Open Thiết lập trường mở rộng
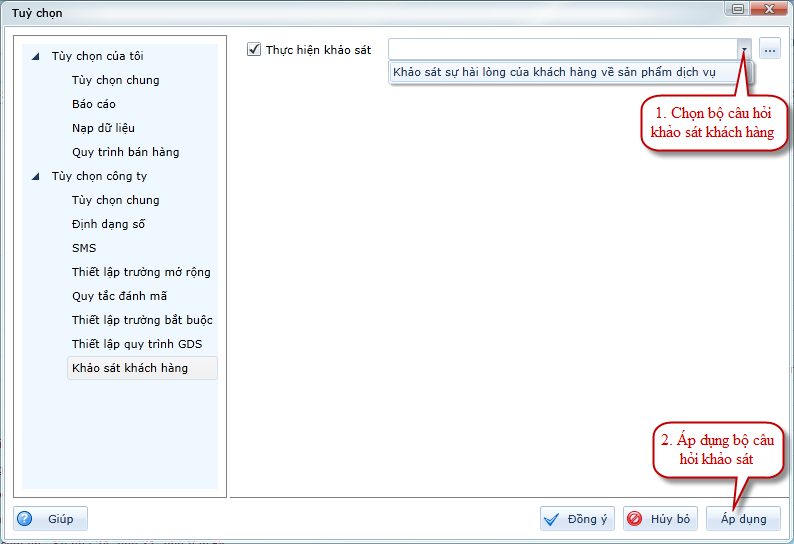The height and width of the screenshot is (544, 794). (141, 272)
